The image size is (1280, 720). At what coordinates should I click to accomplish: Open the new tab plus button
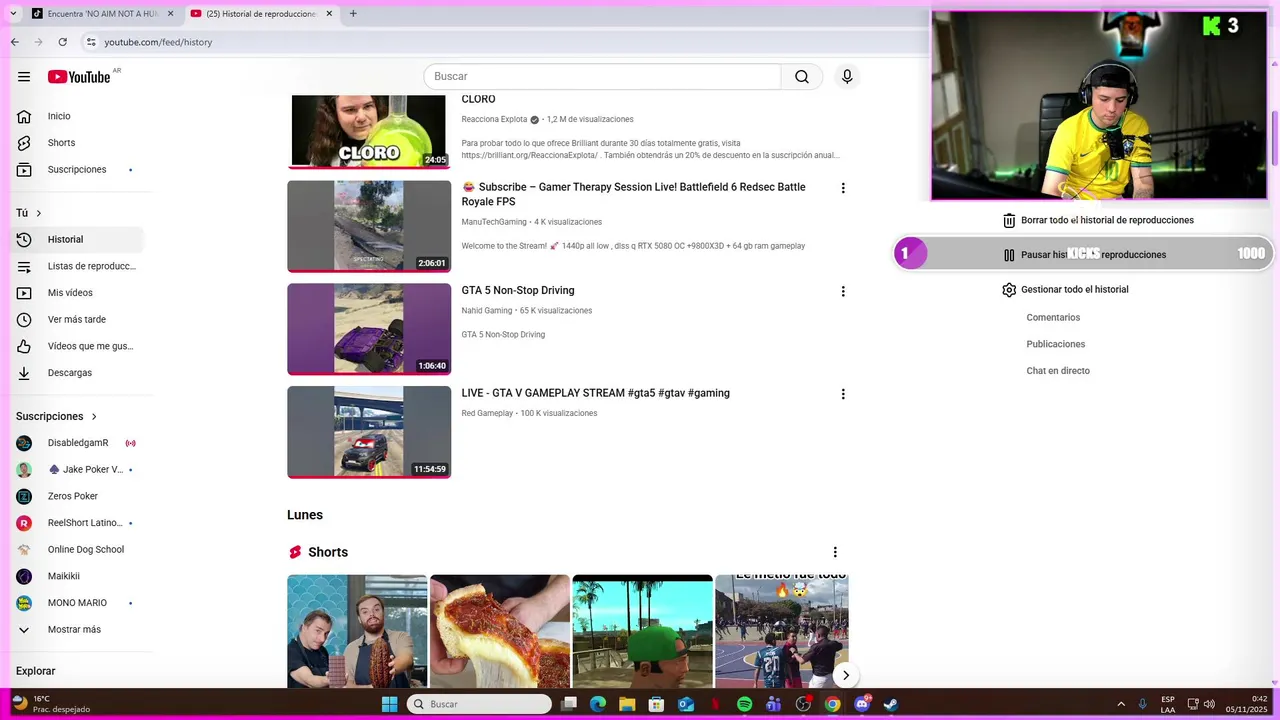[x=353, y=14]
